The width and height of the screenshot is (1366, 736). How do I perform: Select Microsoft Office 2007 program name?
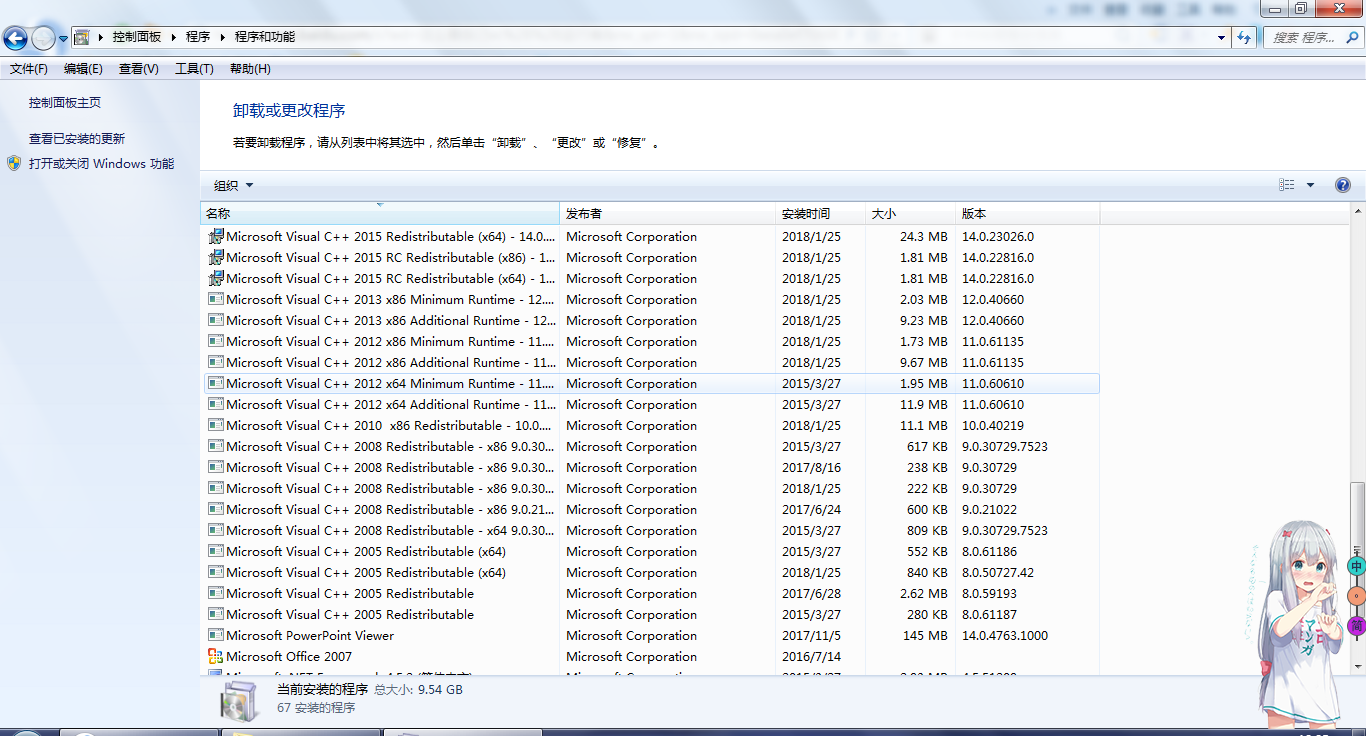[x=289, y=657]
